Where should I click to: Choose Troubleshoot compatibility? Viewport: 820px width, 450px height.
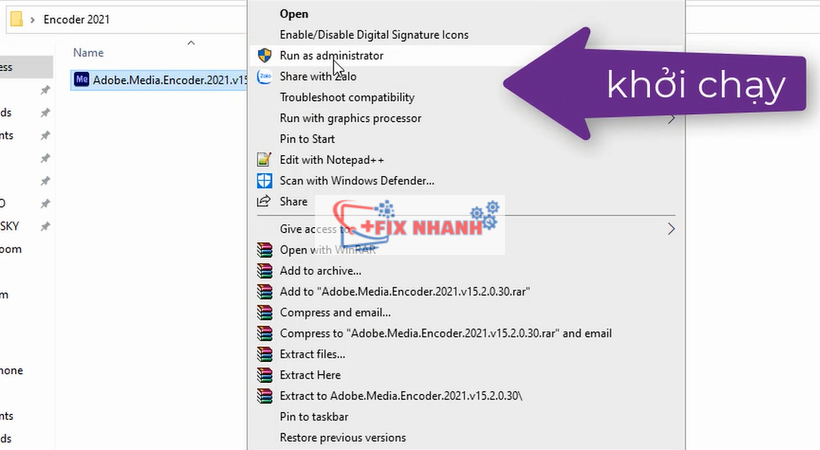click(x=347, y=97)
